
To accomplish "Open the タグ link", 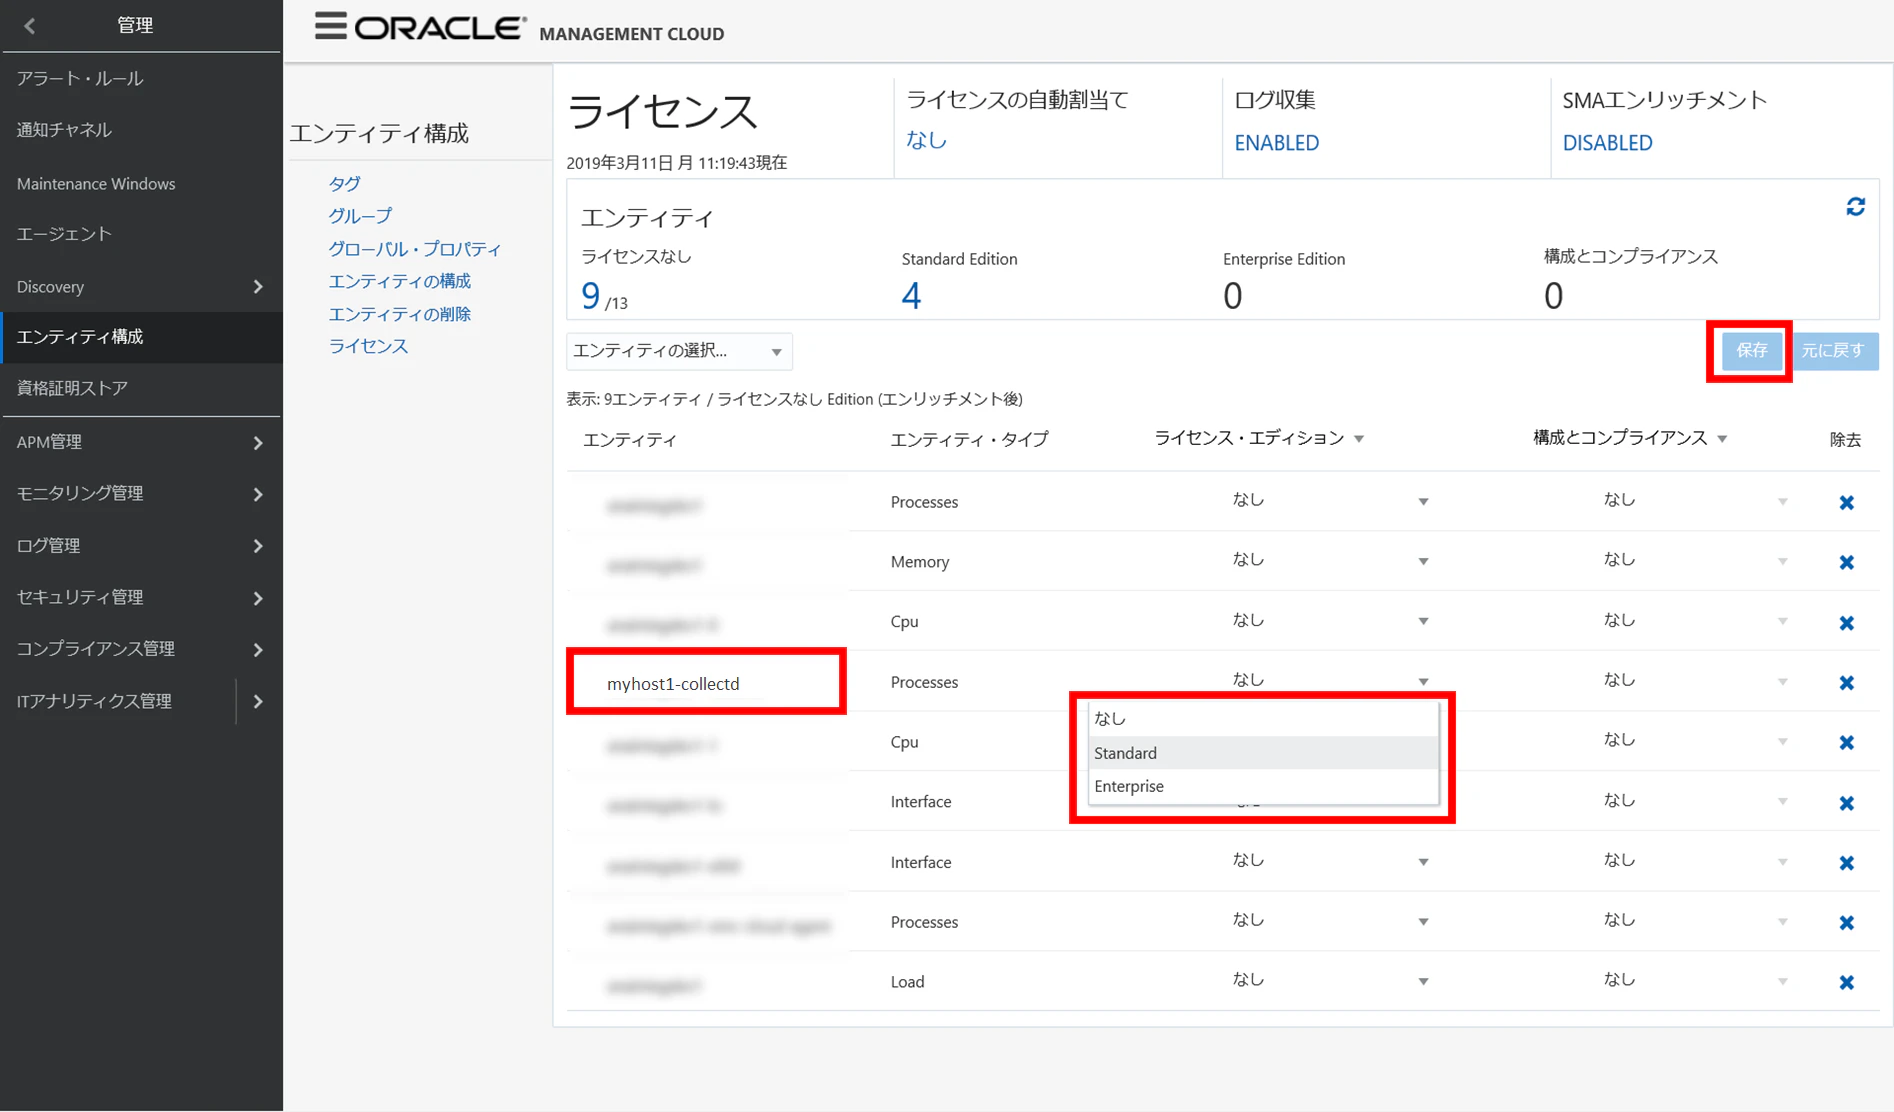I will [x=344, y=183].
